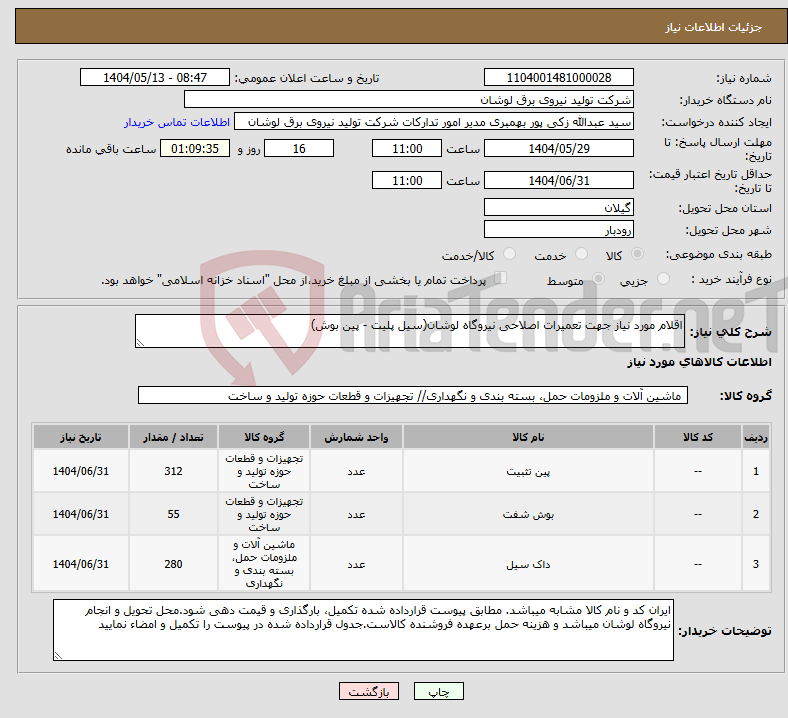Toggle the اسناد خزانه اسلامی payment checkbox
The image size is (788, 718).
tap(501, 278)
